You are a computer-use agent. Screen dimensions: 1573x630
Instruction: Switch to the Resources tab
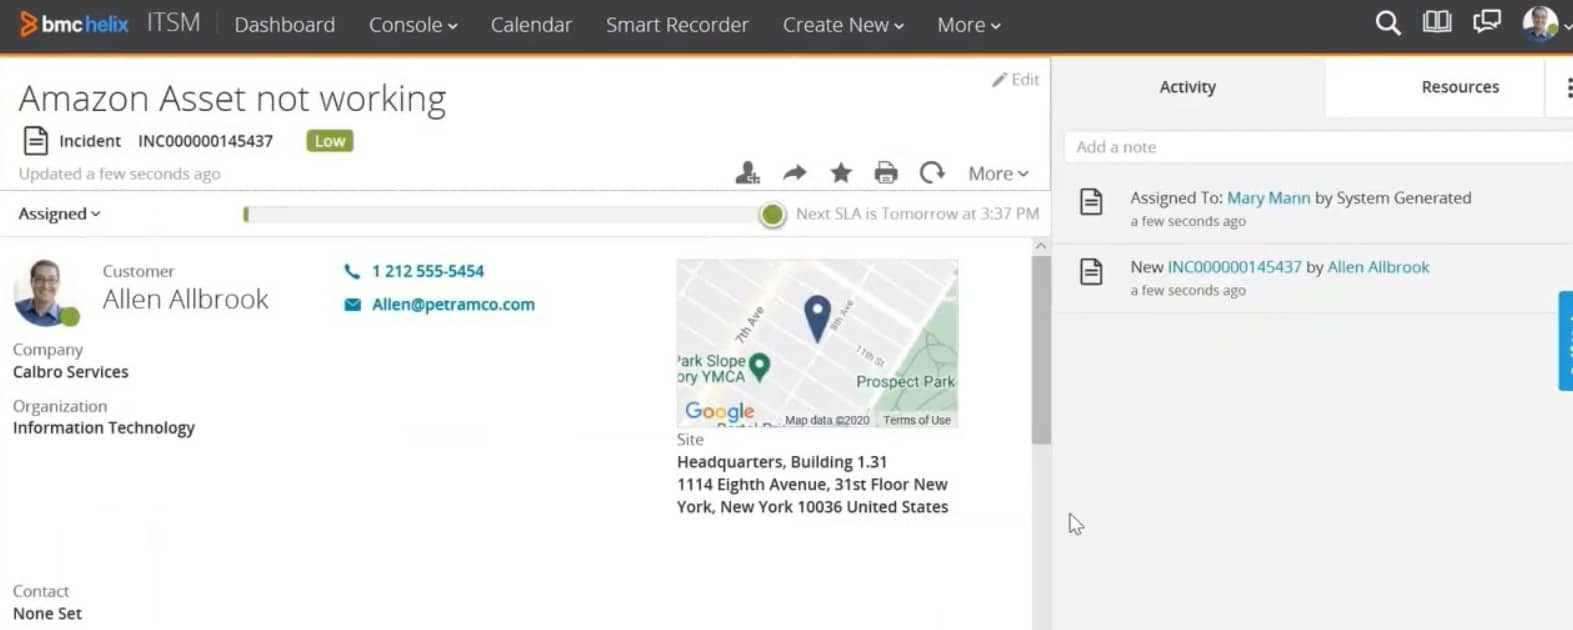tap(1459, 87)
